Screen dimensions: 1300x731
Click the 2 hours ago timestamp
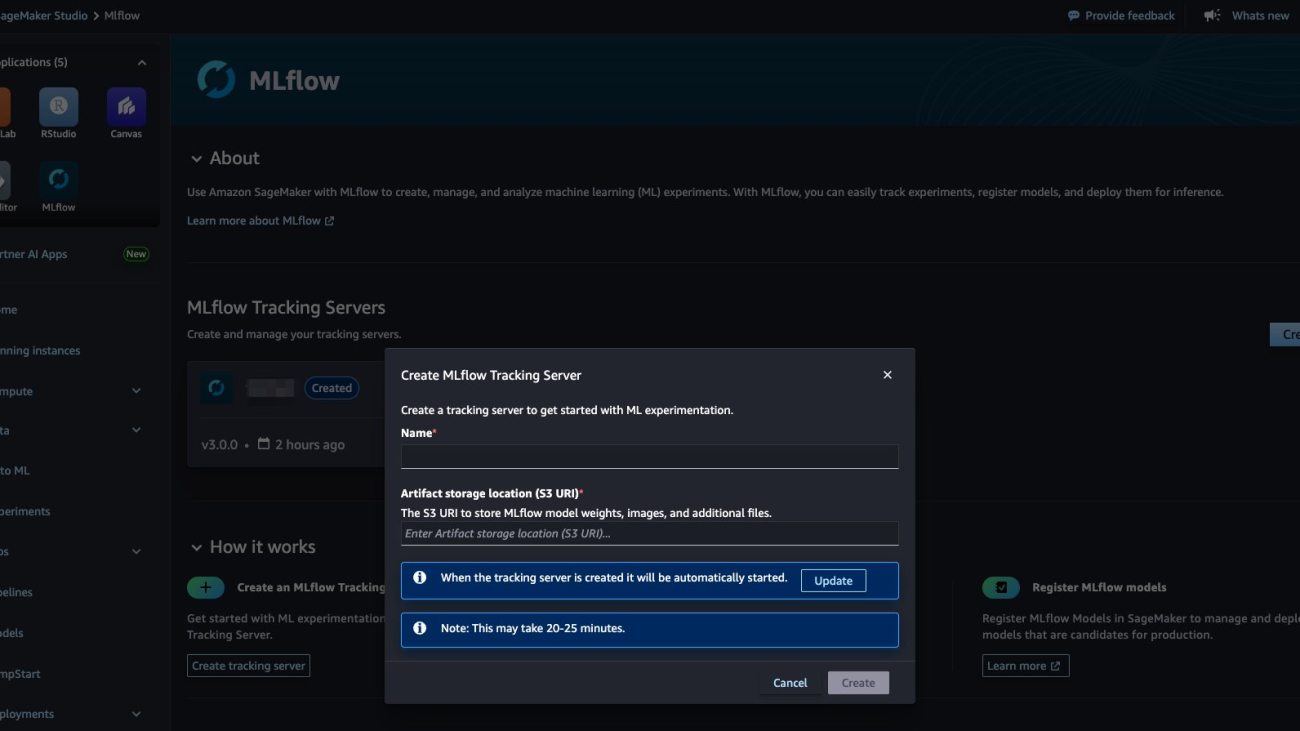tap(310, 444)
